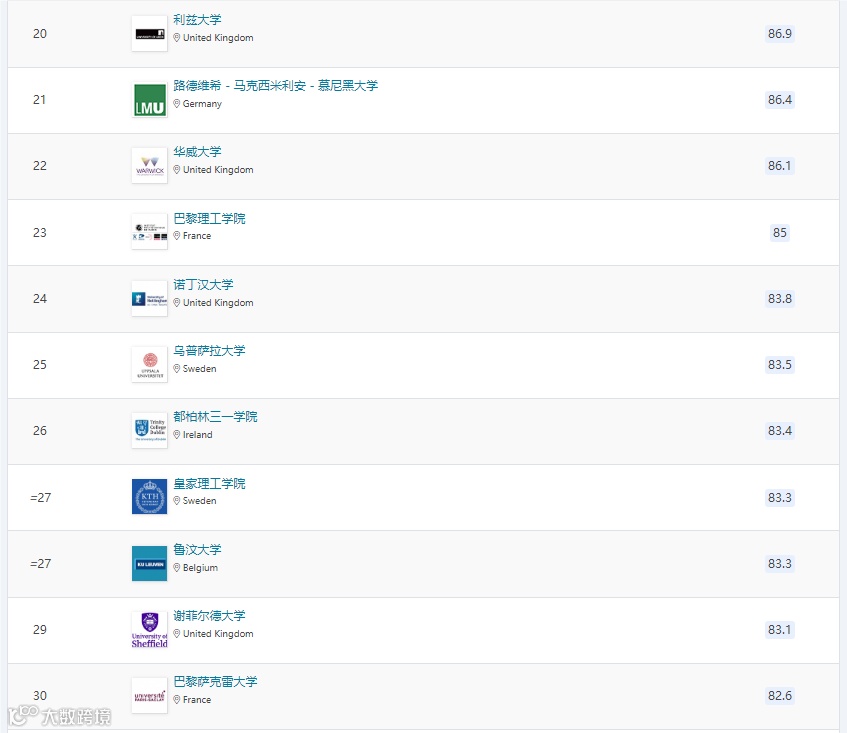Click the score 83.4

(x=779, y=431)
